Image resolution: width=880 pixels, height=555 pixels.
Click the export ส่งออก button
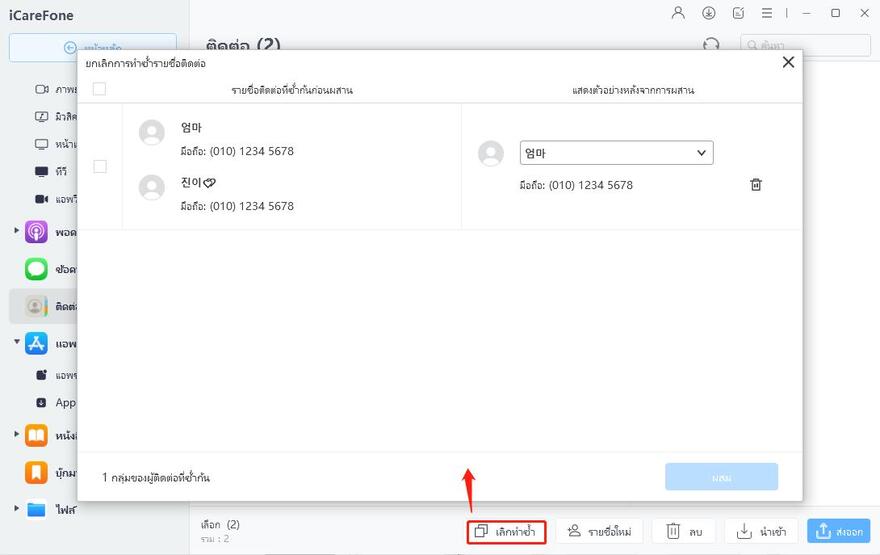click(839, 531)
